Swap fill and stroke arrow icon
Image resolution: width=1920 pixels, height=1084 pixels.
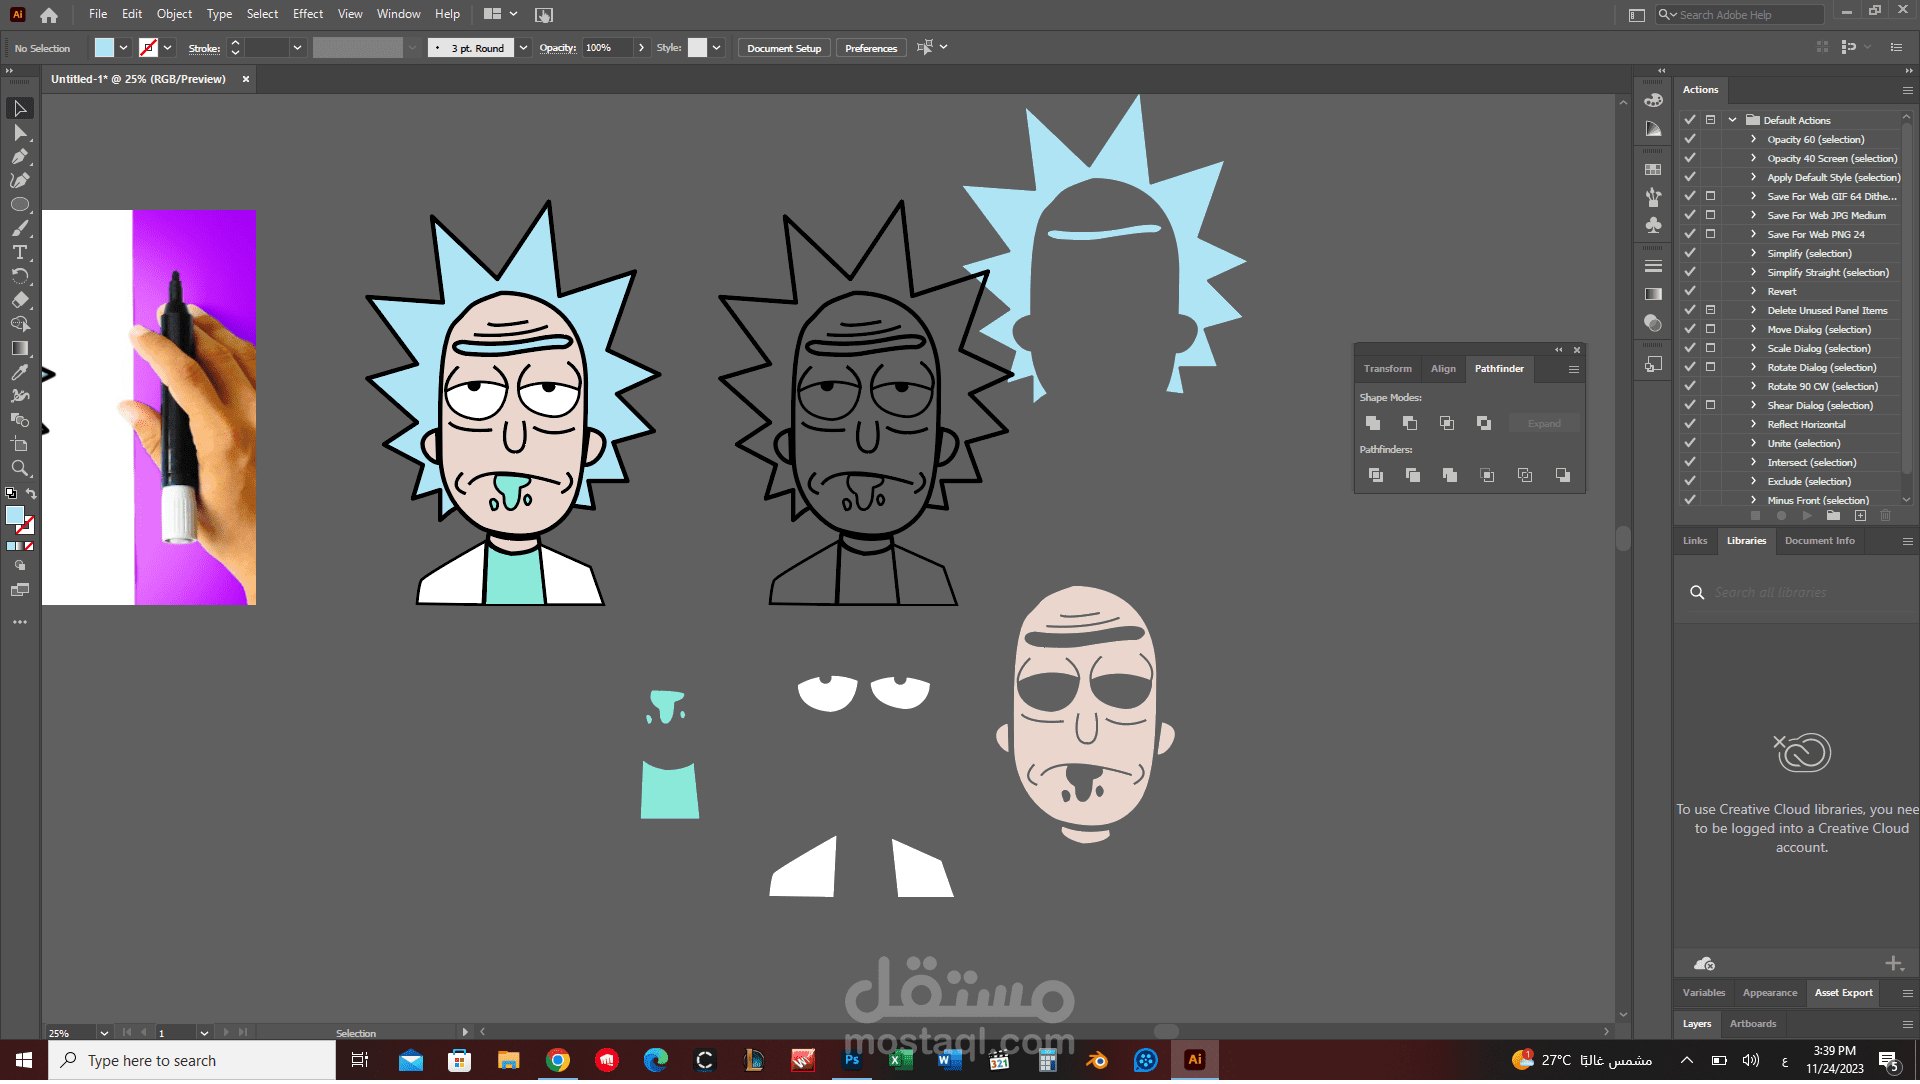31,494
